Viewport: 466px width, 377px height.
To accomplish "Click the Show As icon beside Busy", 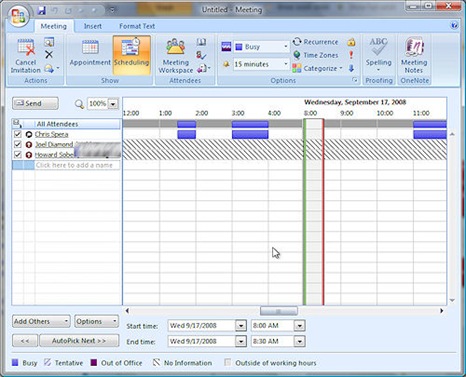I will [x=226, y=47].
